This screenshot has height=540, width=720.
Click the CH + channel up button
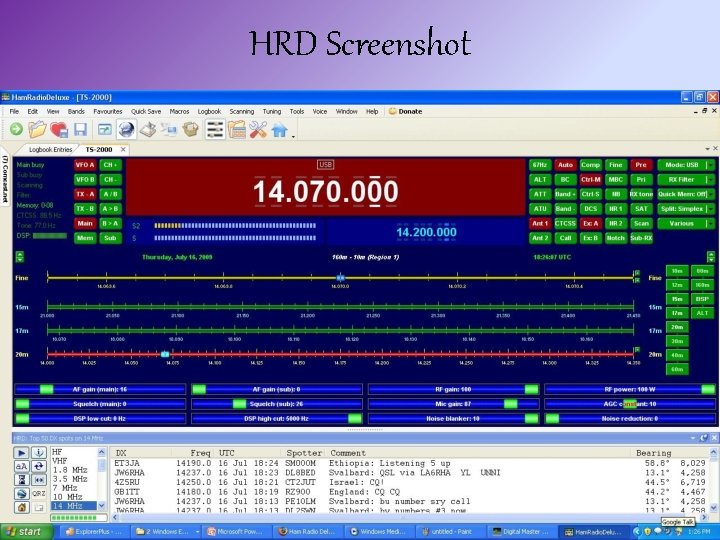110,165
